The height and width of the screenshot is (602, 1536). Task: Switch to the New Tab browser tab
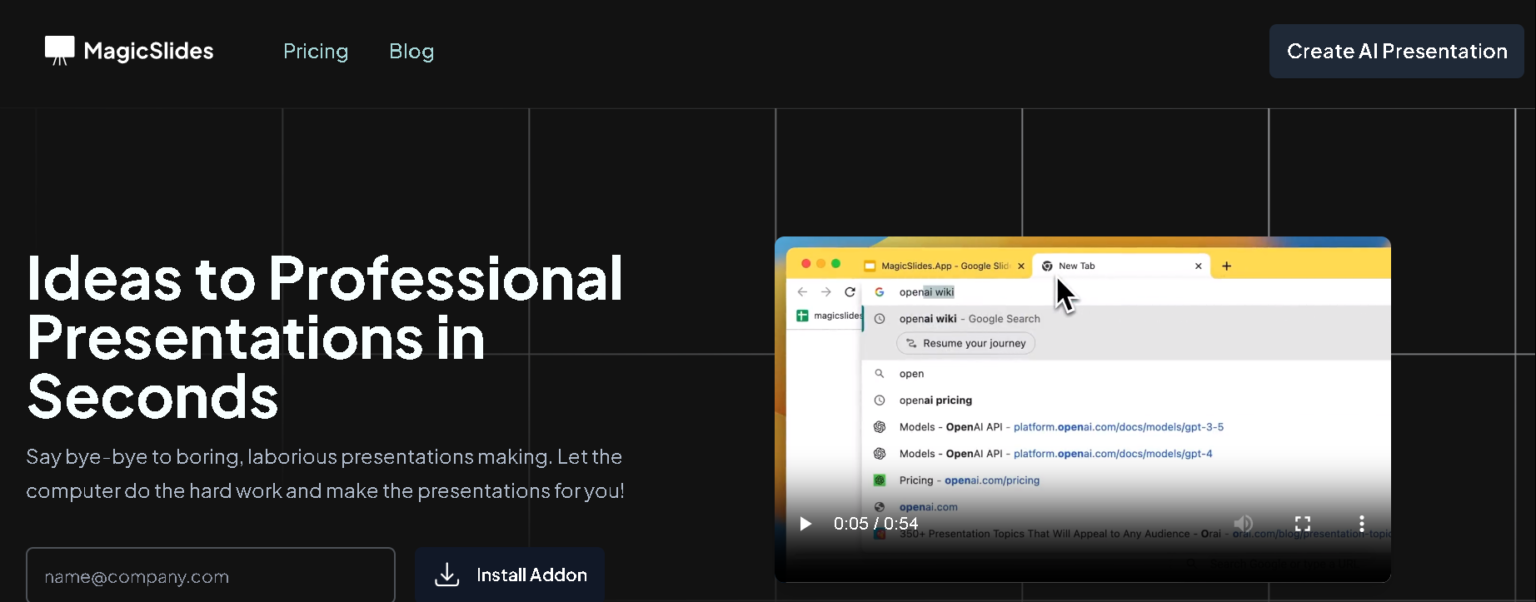(1077, 265)
